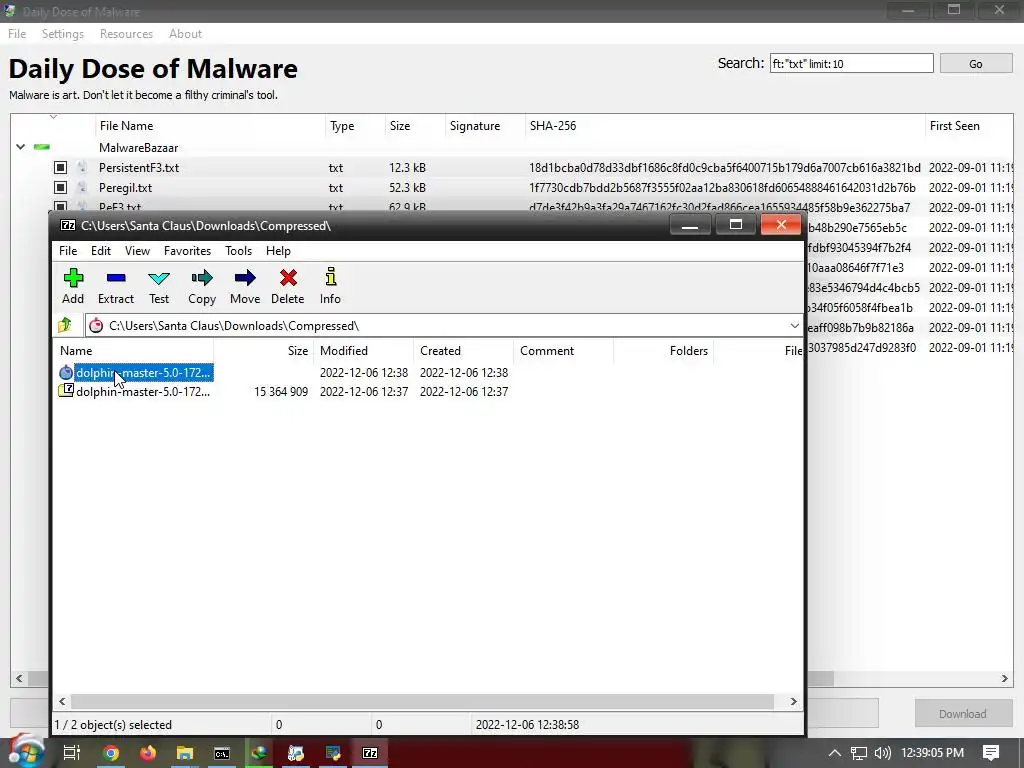Open File menu in 7-Zip
The height and width of the screenshot is (768, 1024).
coord(68,251)
